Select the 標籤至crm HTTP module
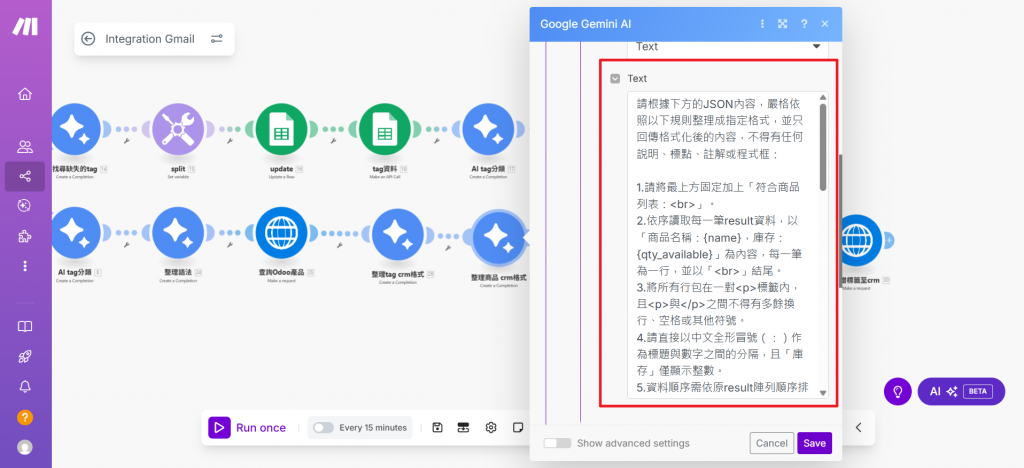Image resolution: width=1024 pixels, height=468 pixels. pos(857,240)
